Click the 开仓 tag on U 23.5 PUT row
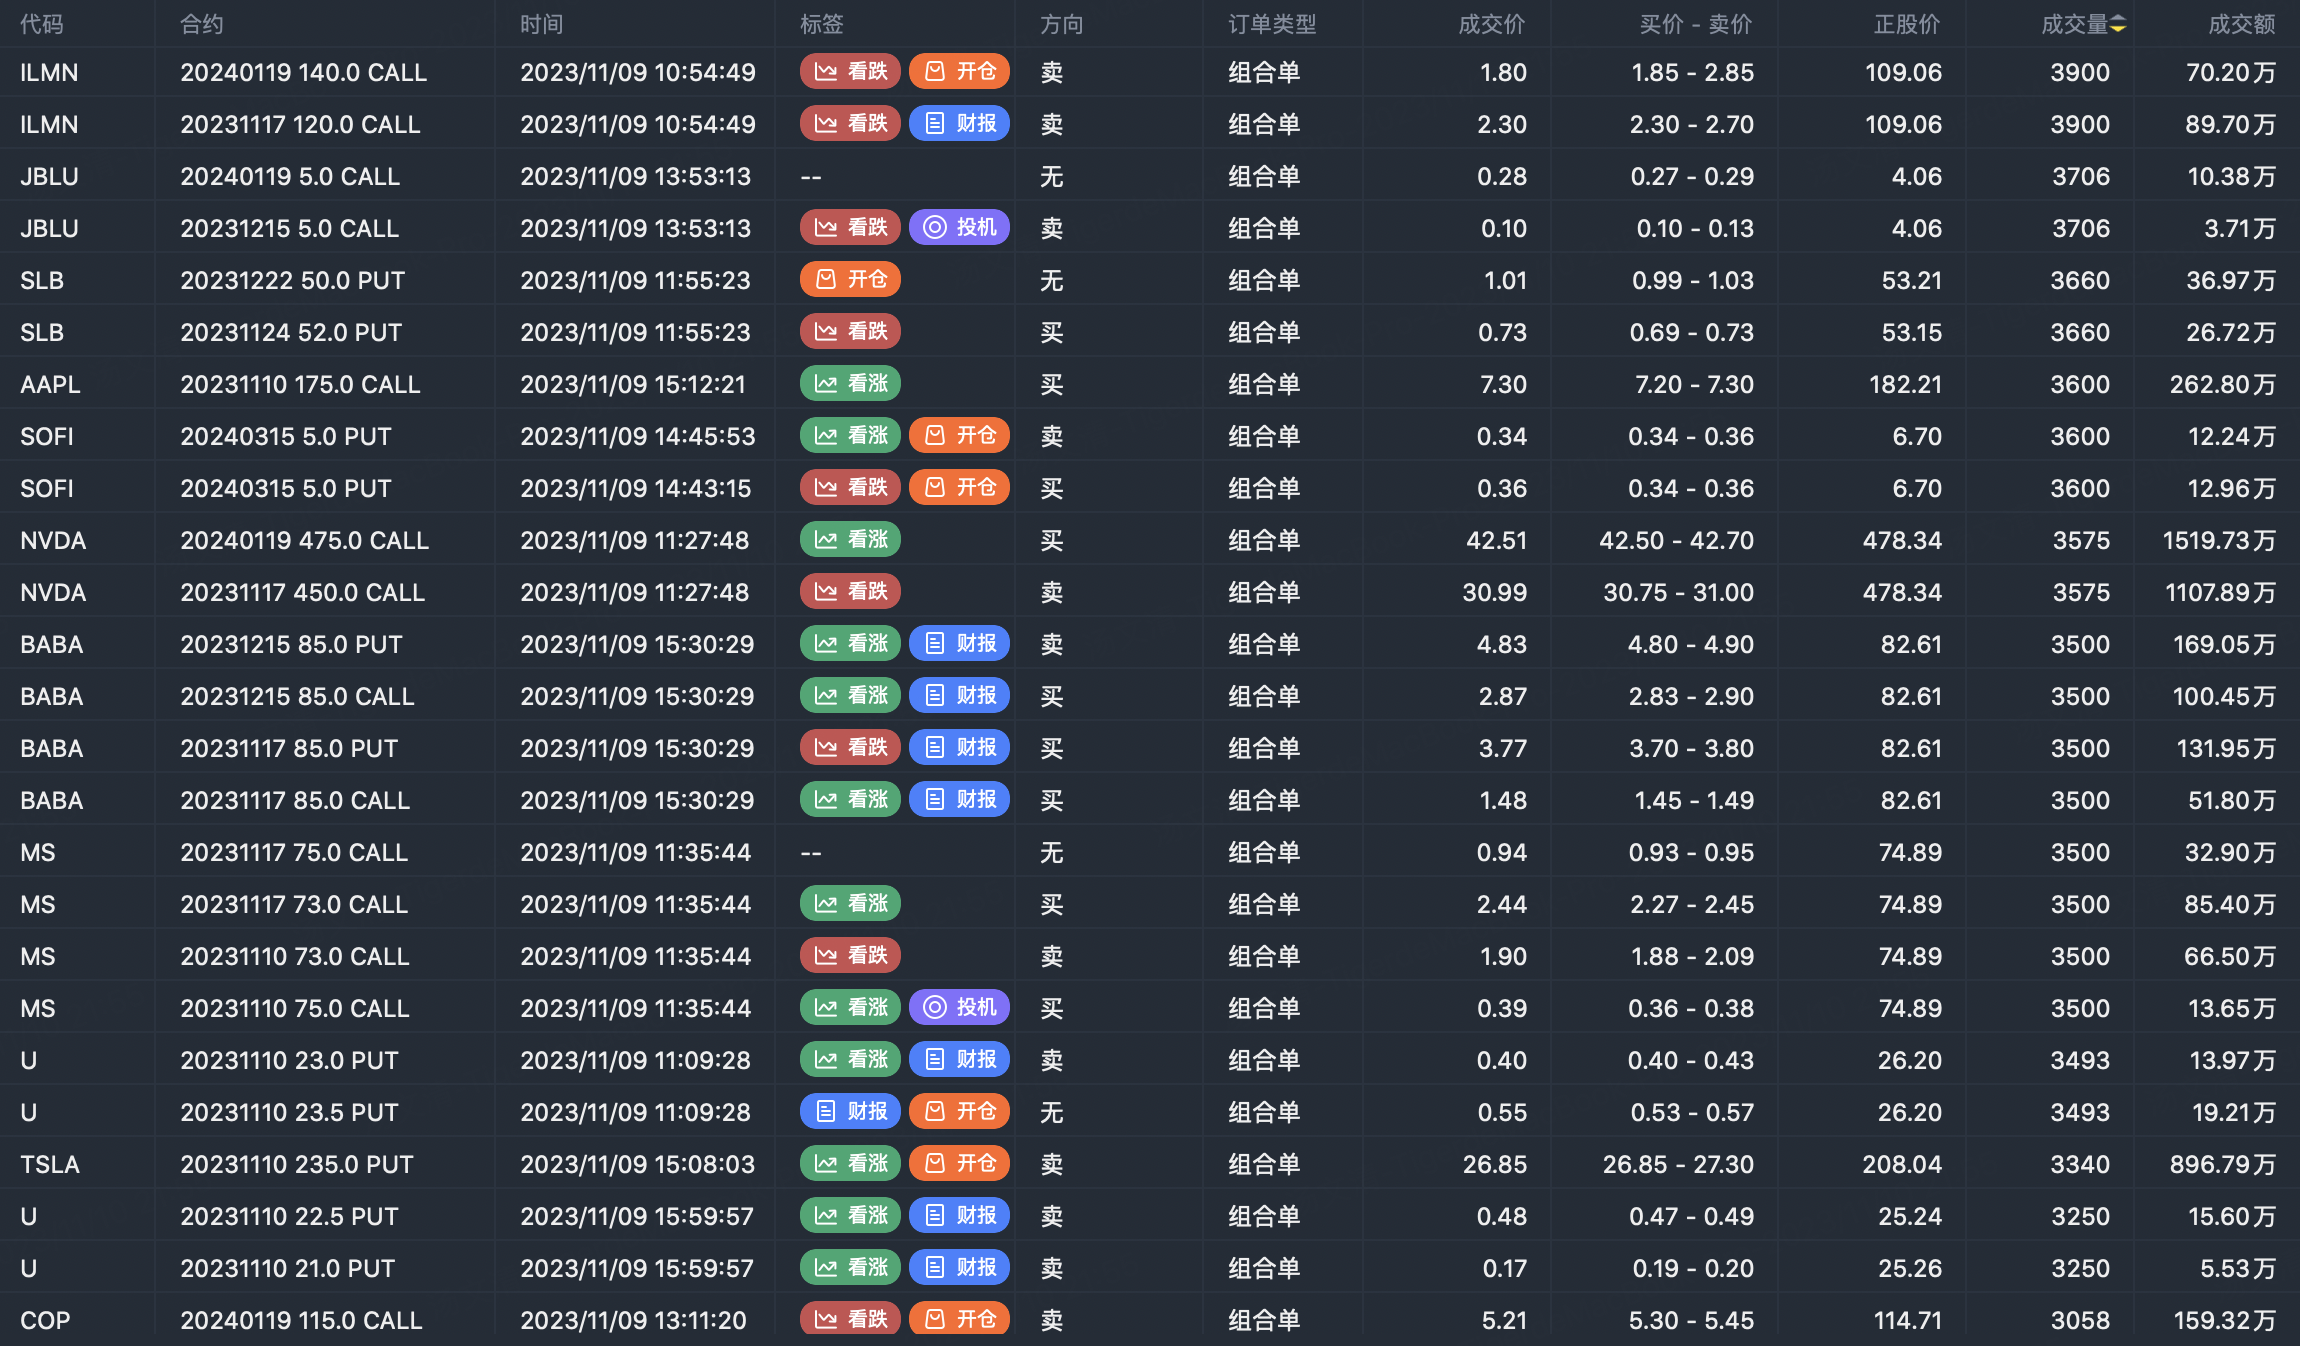 959,1111
